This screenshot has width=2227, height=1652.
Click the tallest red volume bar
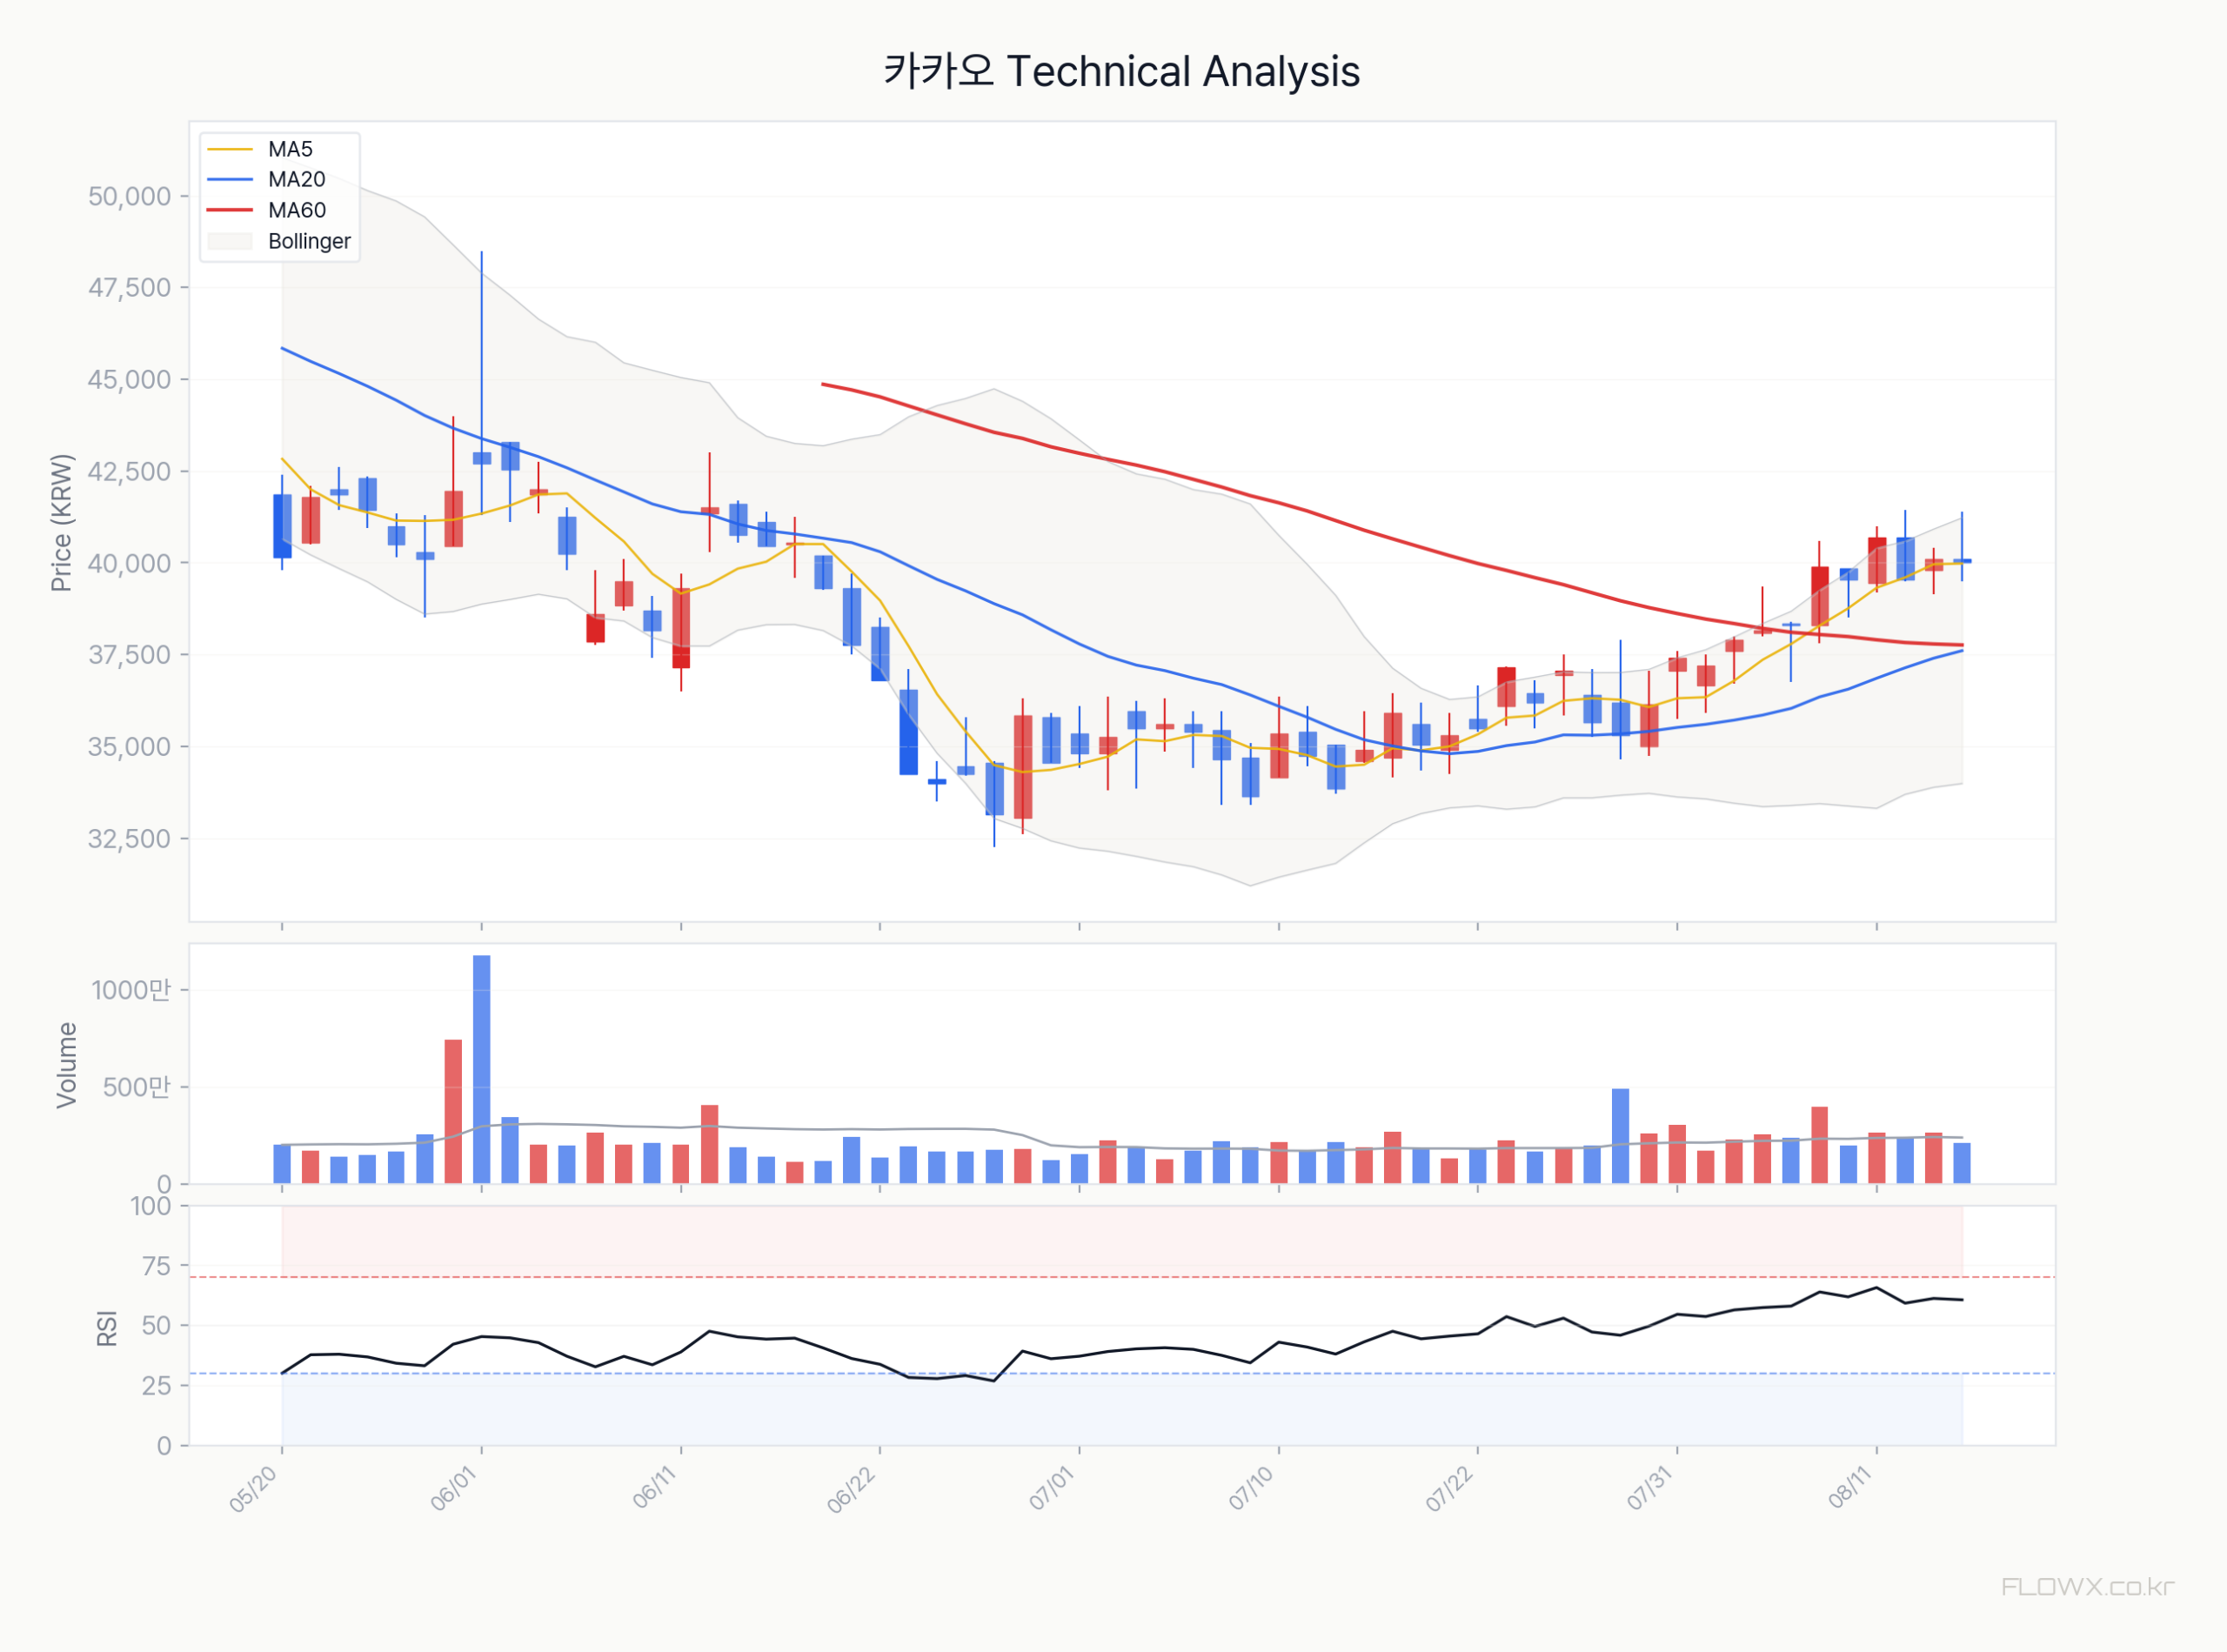click(x=453, y=1111)
